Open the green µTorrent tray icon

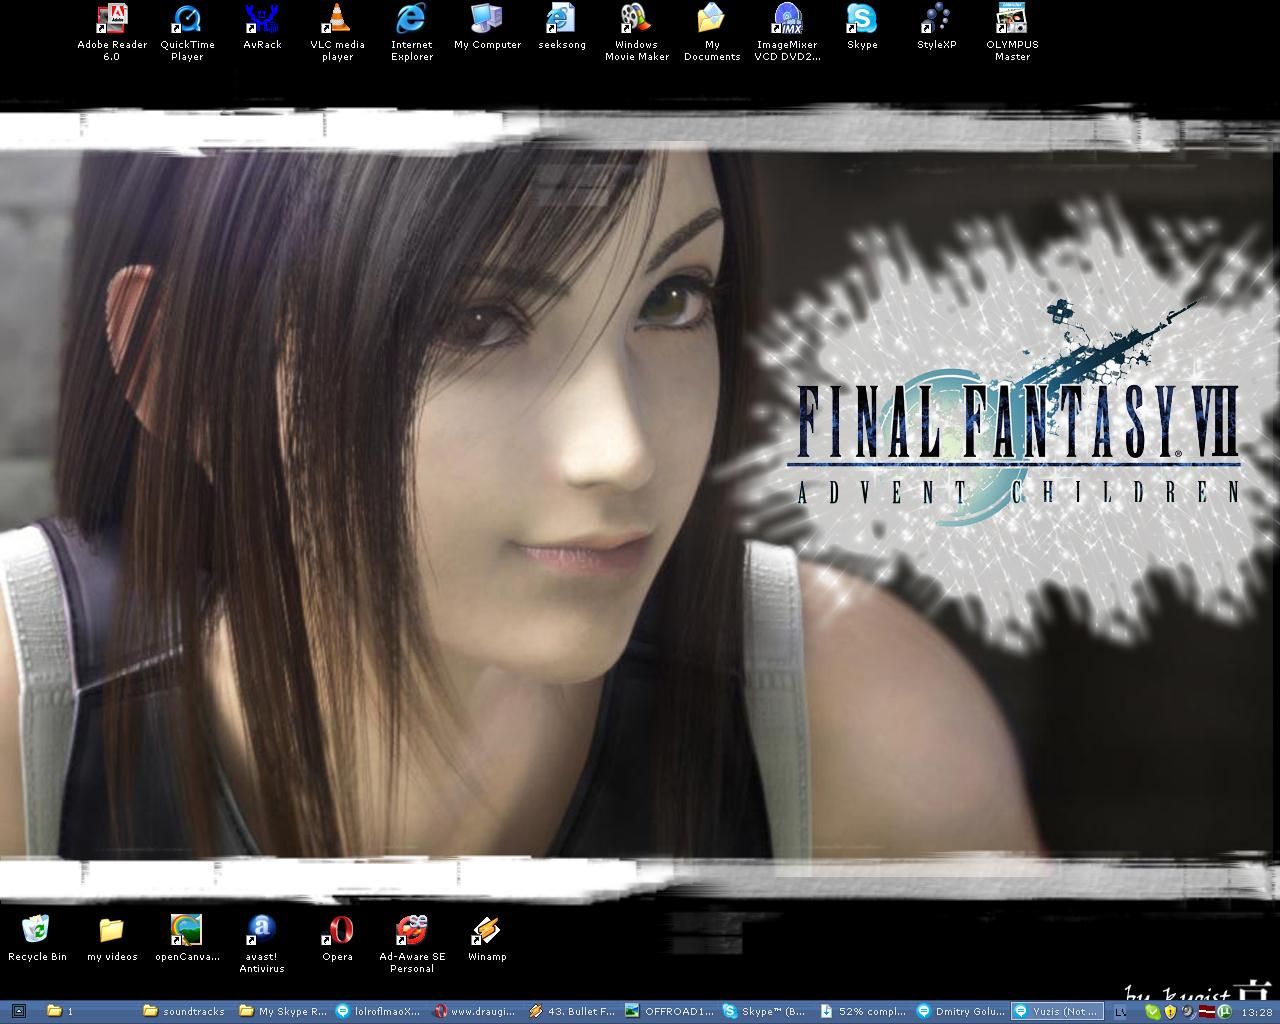pyautogui.click(x=1224, y=1012)
